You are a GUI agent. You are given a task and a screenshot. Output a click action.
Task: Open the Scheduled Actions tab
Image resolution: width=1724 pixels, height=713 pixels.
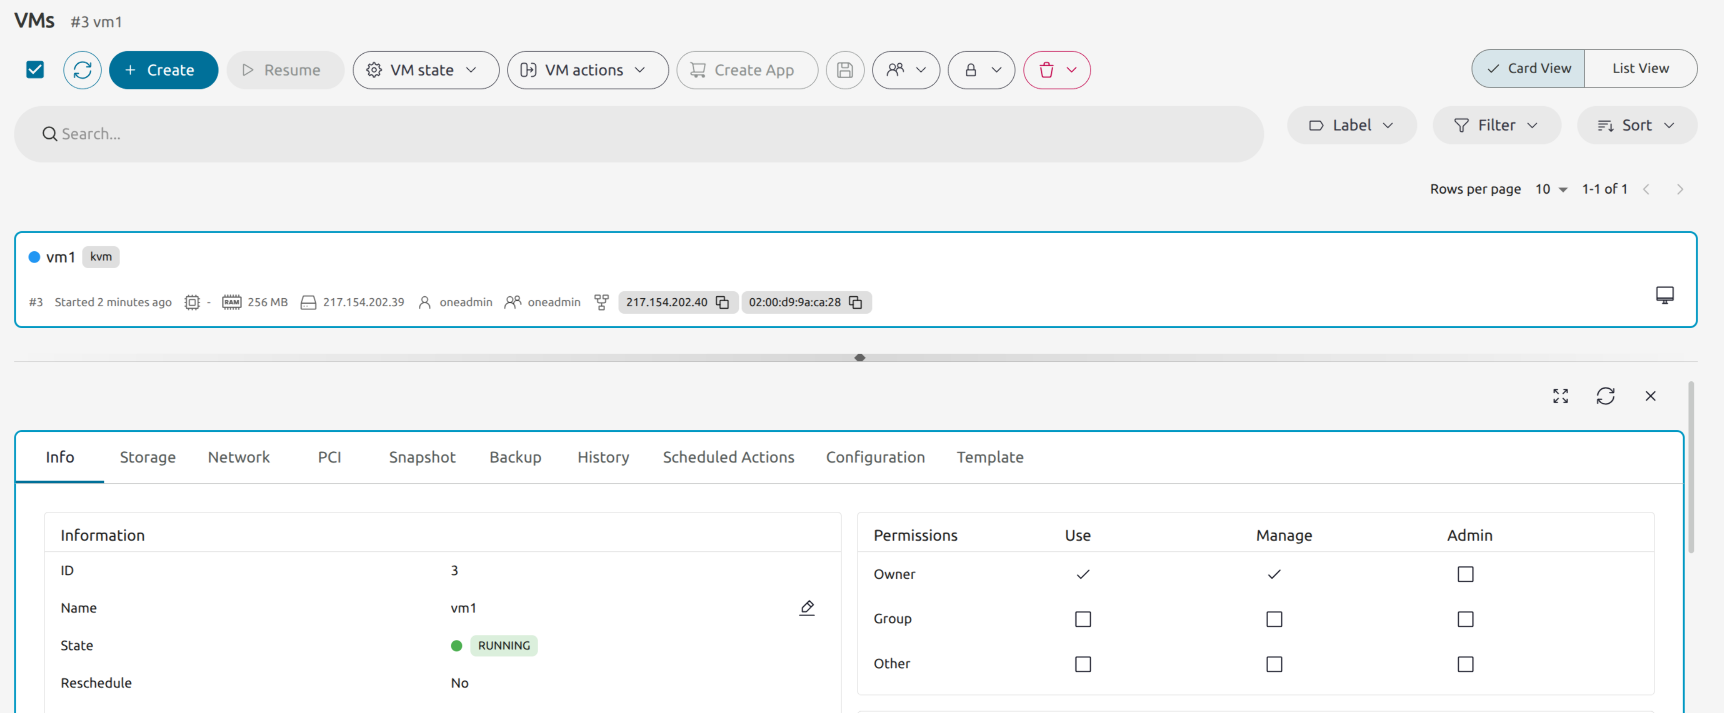click(x=728, y=457)
